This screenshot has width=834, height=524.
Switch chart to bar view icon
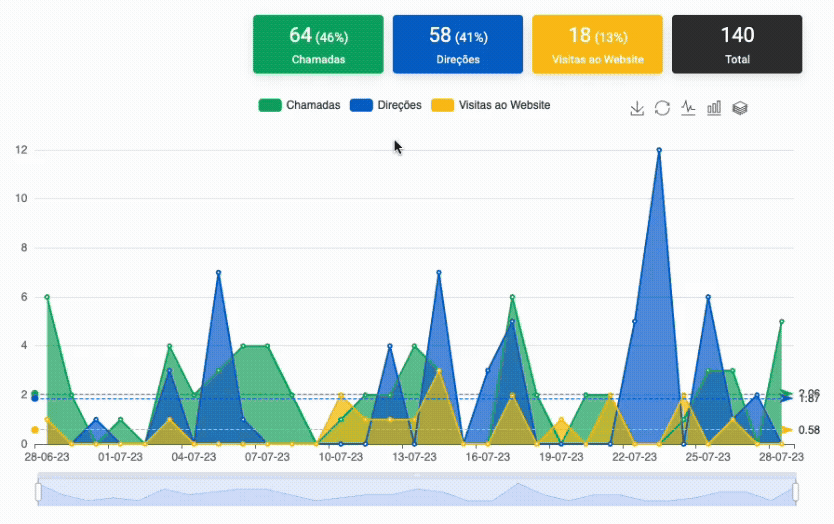pos(714,108)
